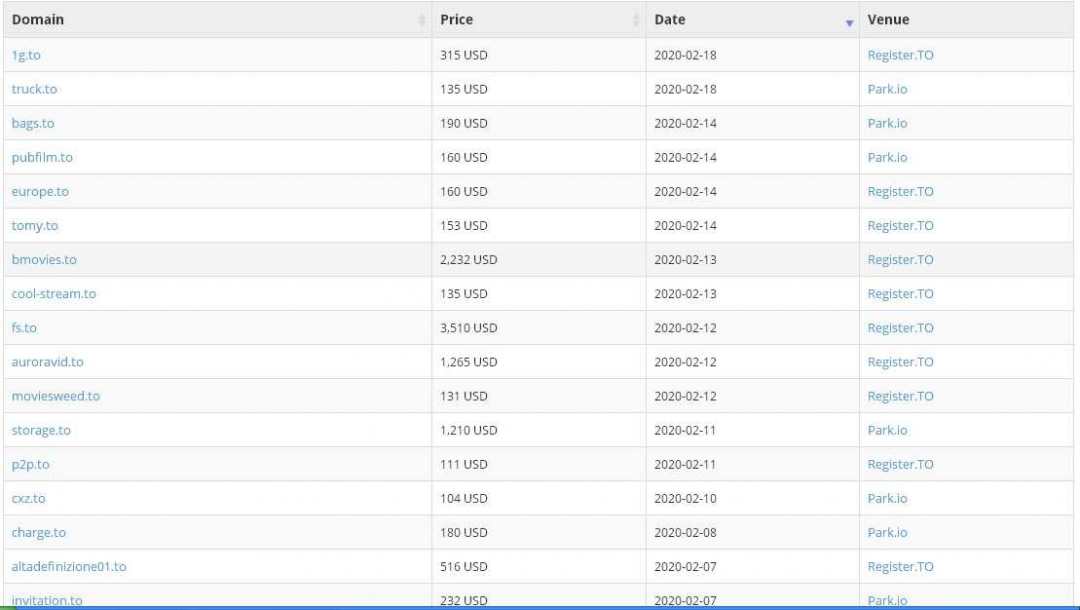Open Park.io venue for charge.to row
This screenshot has height=610, width=1080.
(x=887, y=532)
